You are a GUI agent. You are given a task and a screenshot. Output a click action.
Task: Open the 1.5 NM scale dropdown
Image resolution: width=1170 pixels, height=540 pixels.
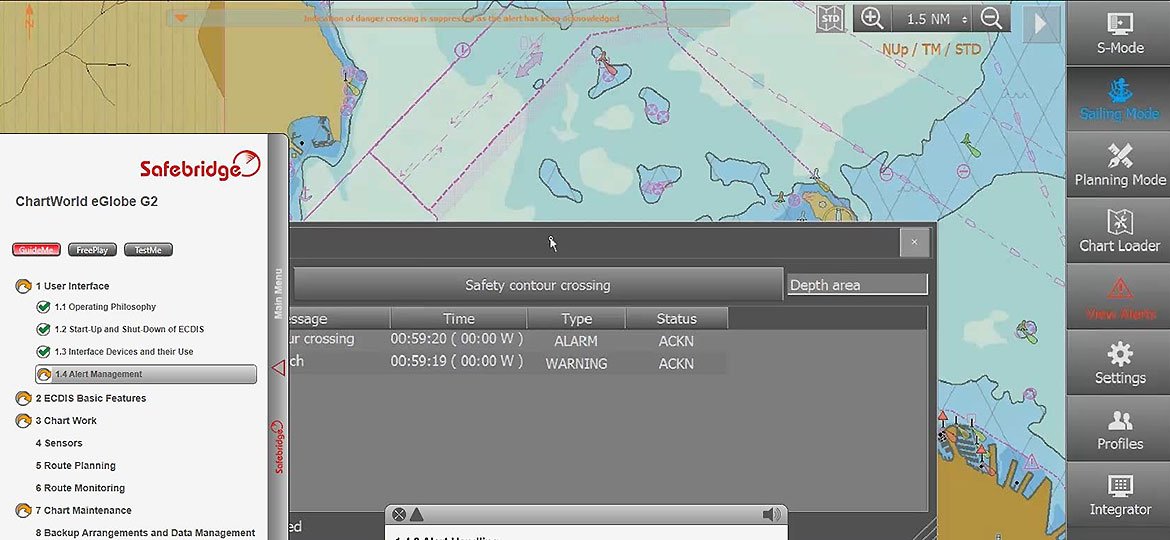[936, 19]
